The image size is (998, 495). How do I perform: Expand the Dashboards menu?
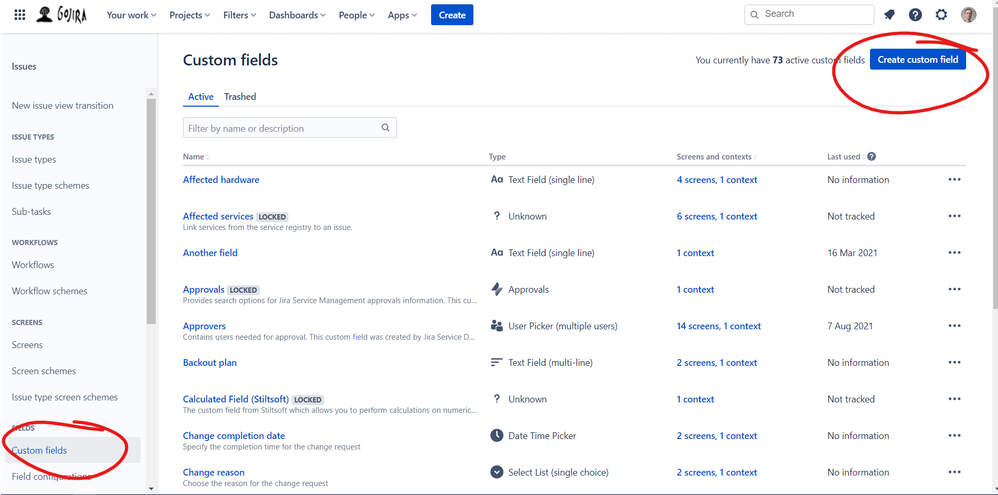[297, 15]
